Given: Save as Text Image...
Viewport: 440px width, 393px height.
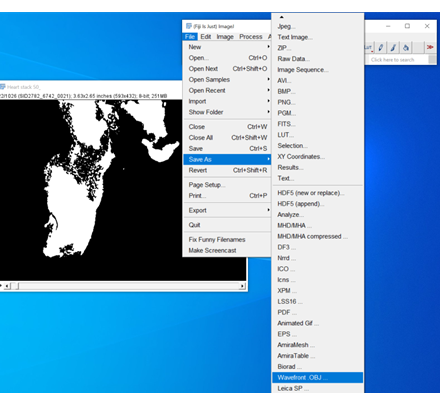Looking at the screenshot, I should [x=318, y=37].
